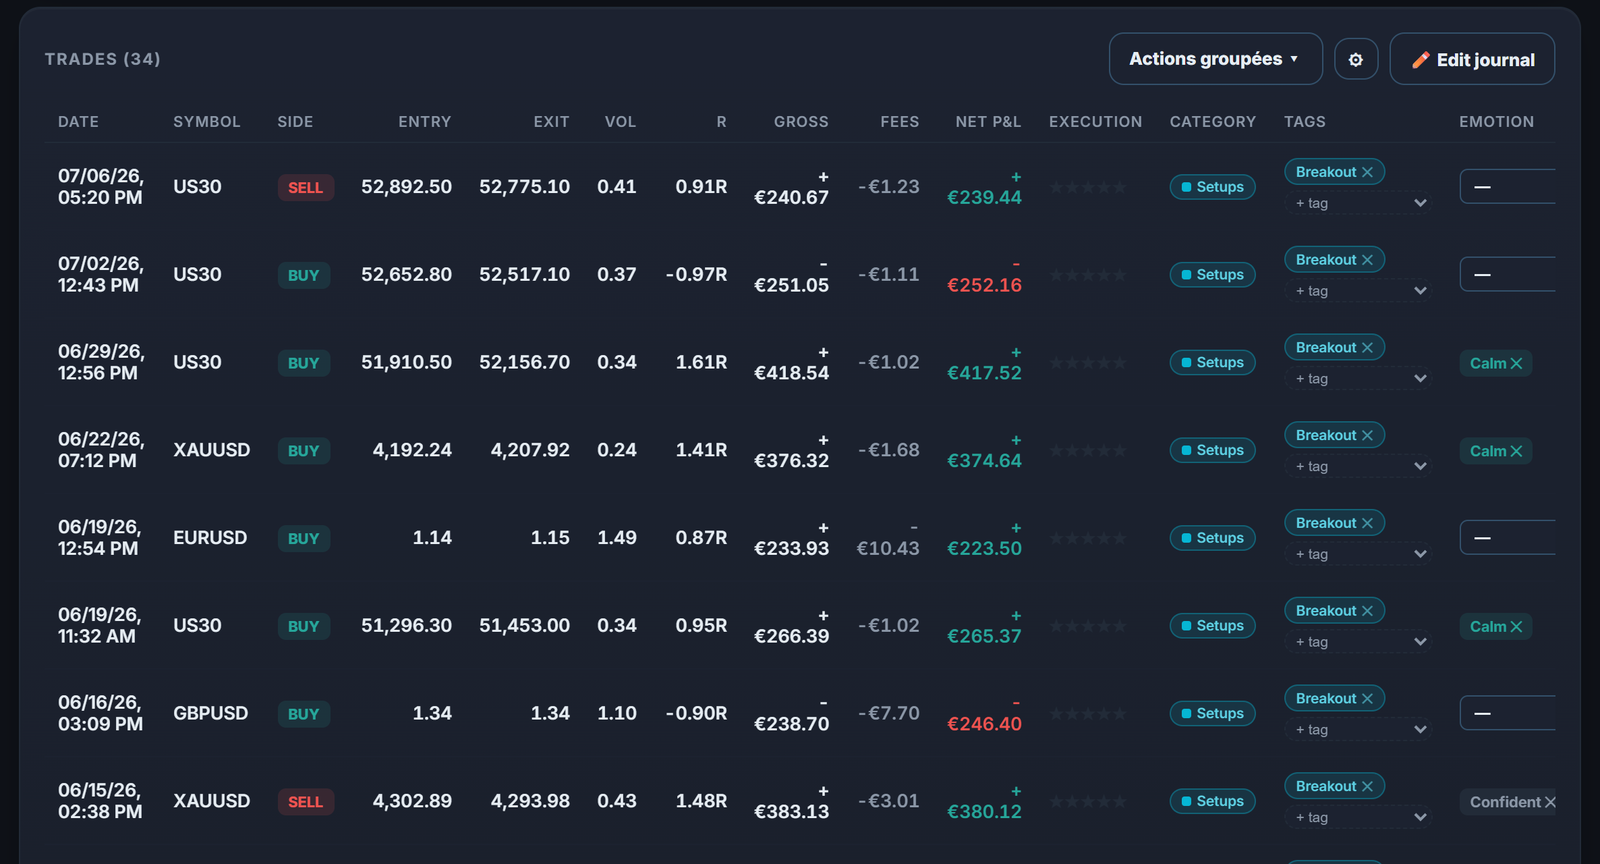1600x864 pixels.
Task: Open the gear settings icon button
Action: 1356,59
